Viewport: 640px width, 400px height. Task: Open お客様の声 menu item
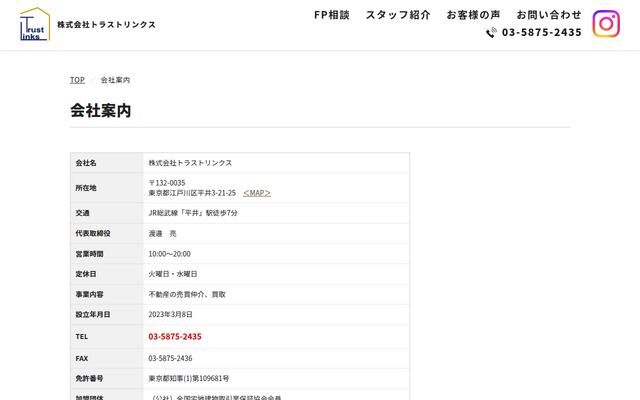point(473,15)
